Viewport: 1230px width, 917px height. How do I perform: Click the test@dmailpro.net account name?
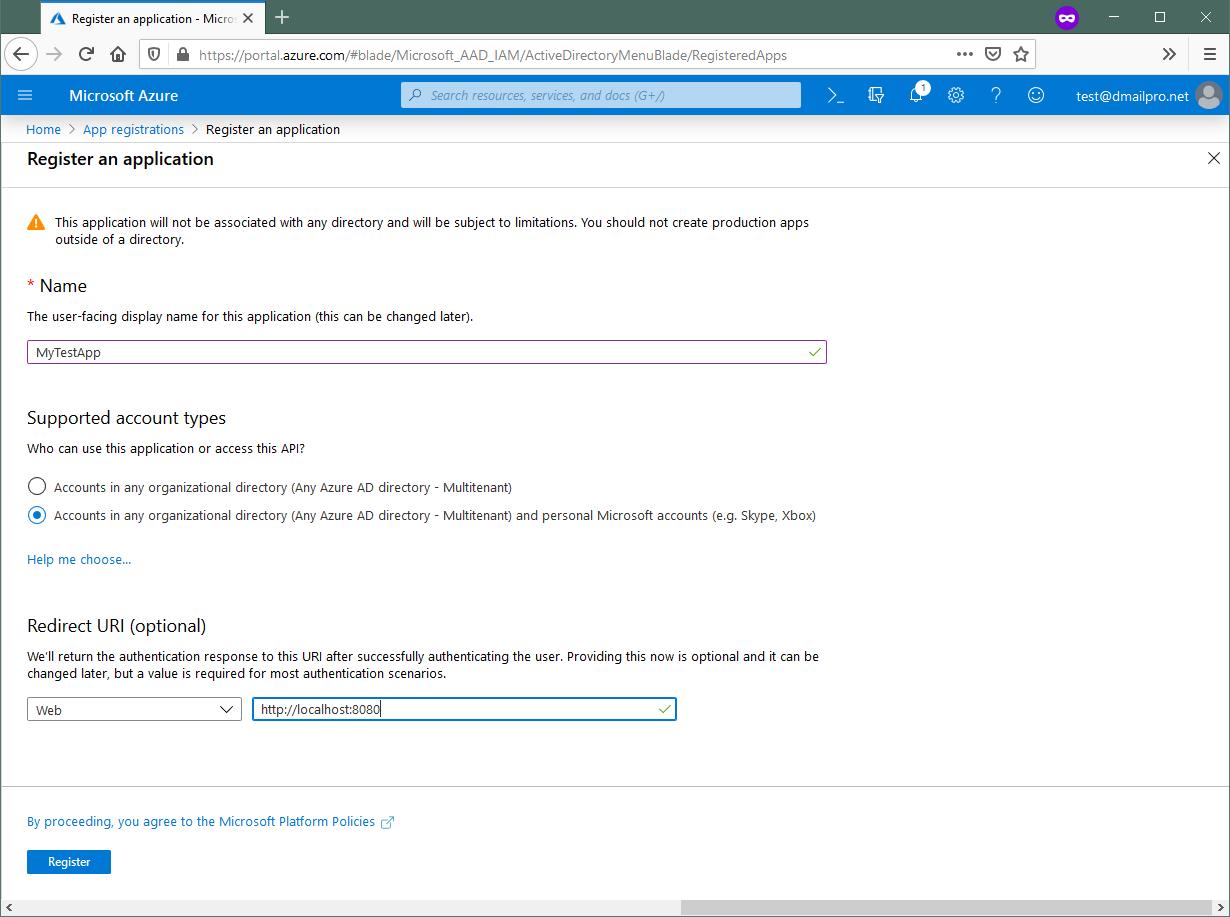pyautogui.click(x=1132, y=96)
